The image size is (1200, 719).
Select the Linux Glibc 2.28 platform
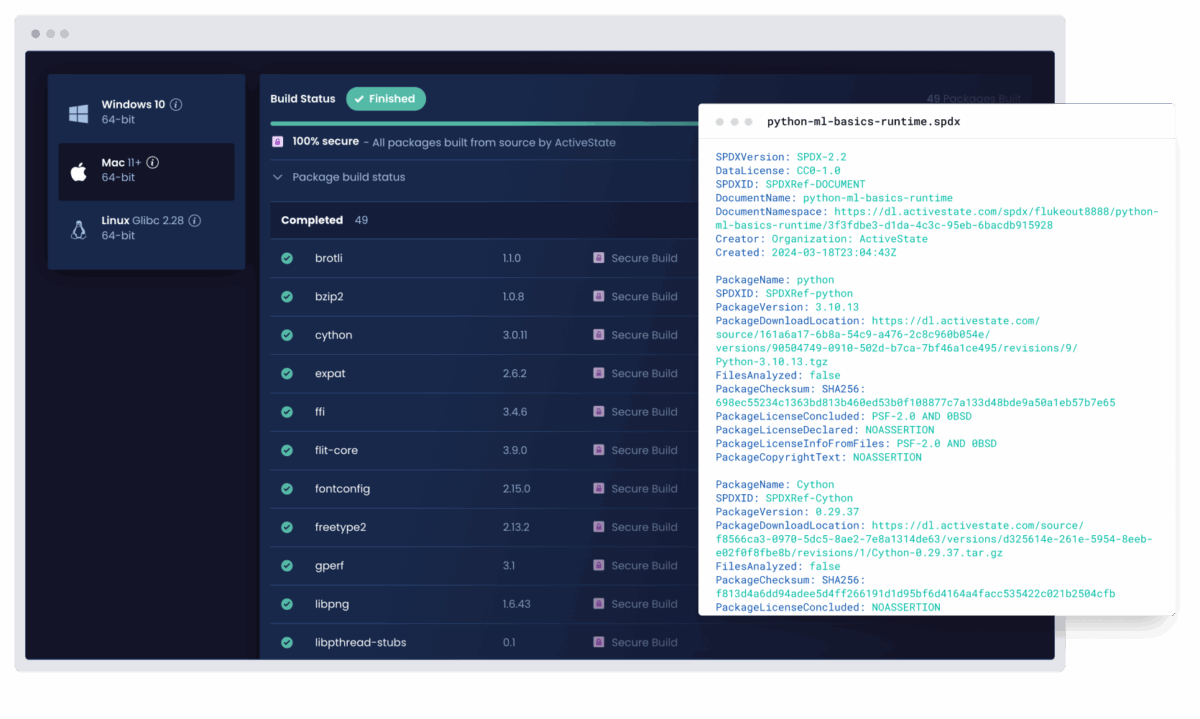(147, 228)
